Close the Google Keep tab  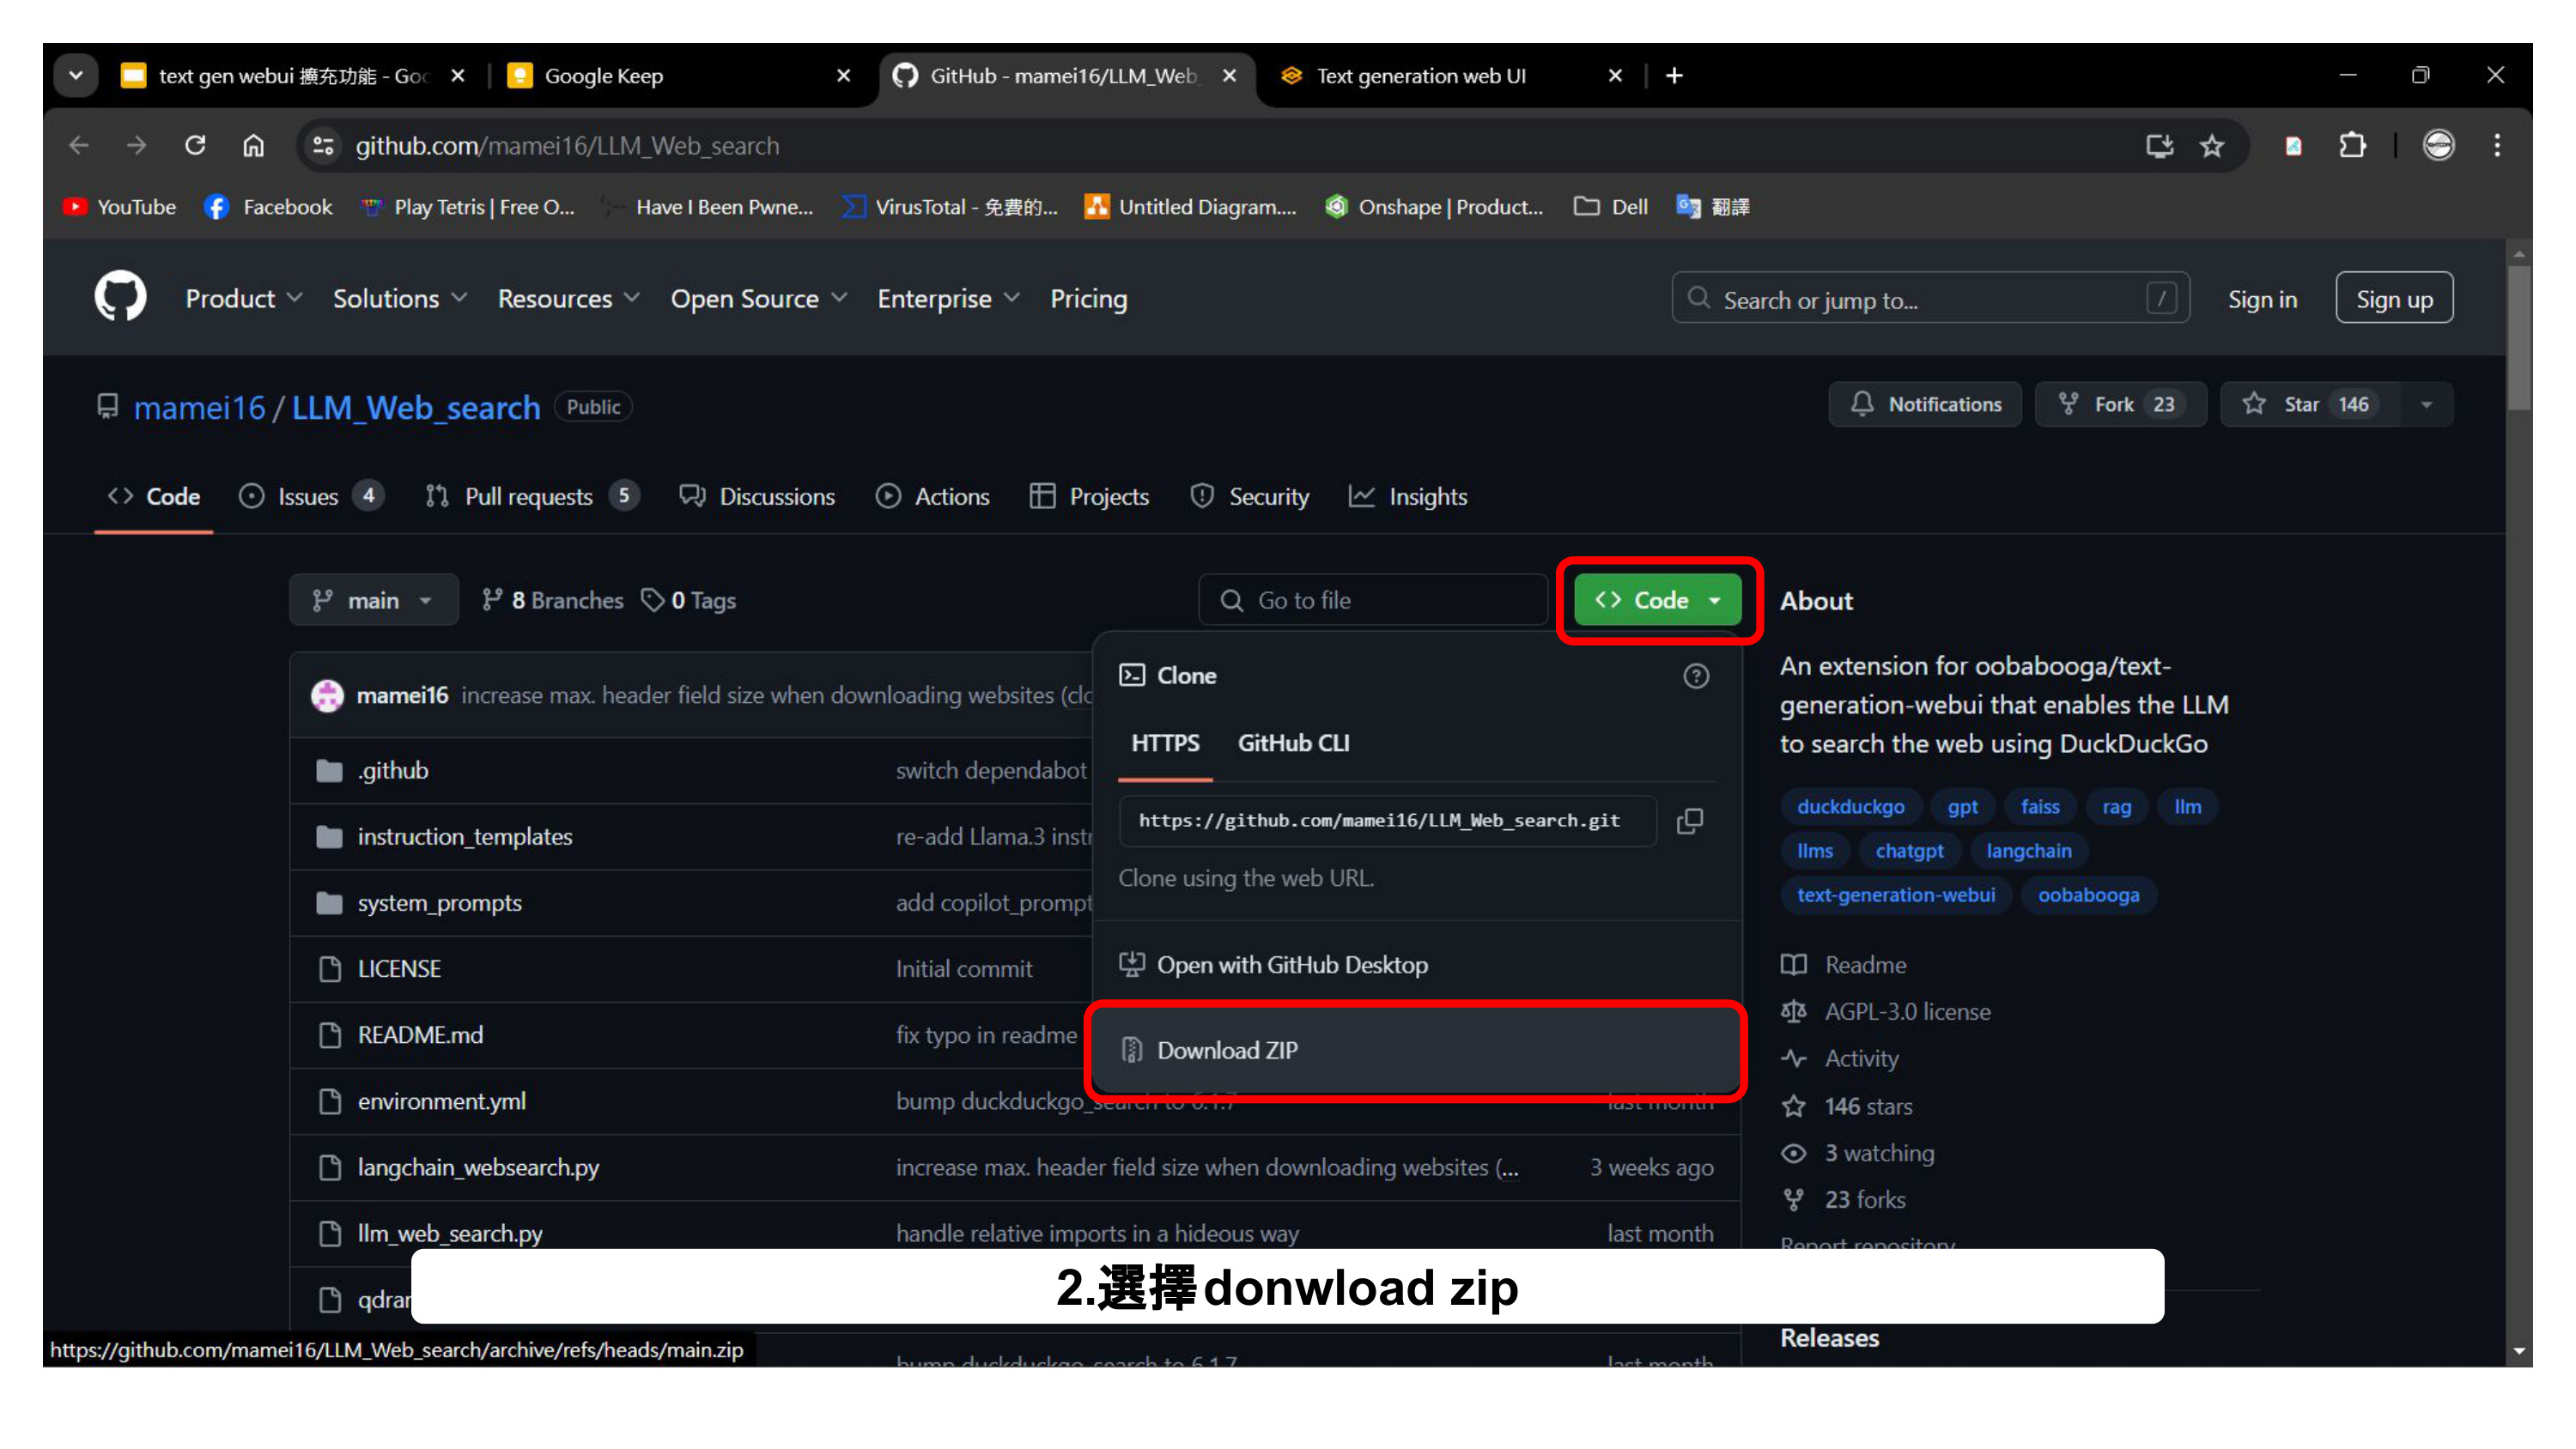pos(844,76)
